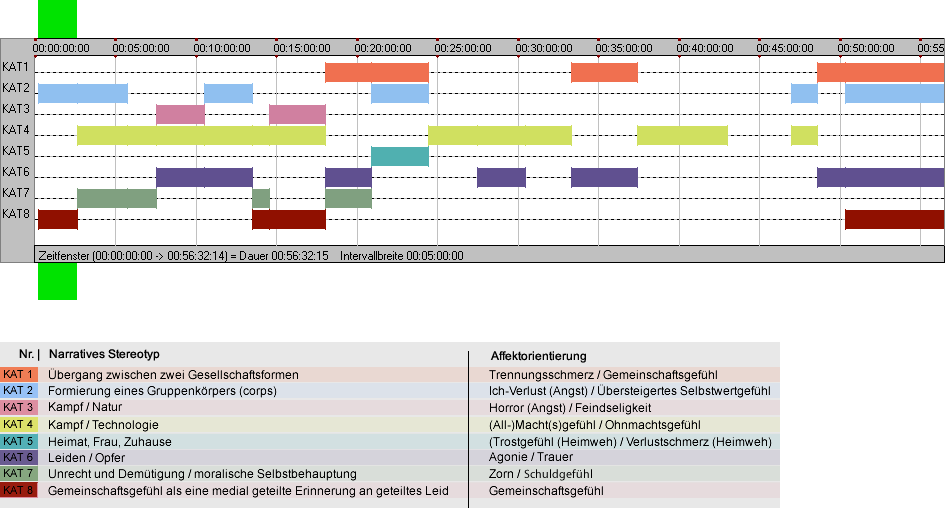945x530 pixels.
Task: Click the 00:00:00:00 time label
Action: click(x=61, y=48)
